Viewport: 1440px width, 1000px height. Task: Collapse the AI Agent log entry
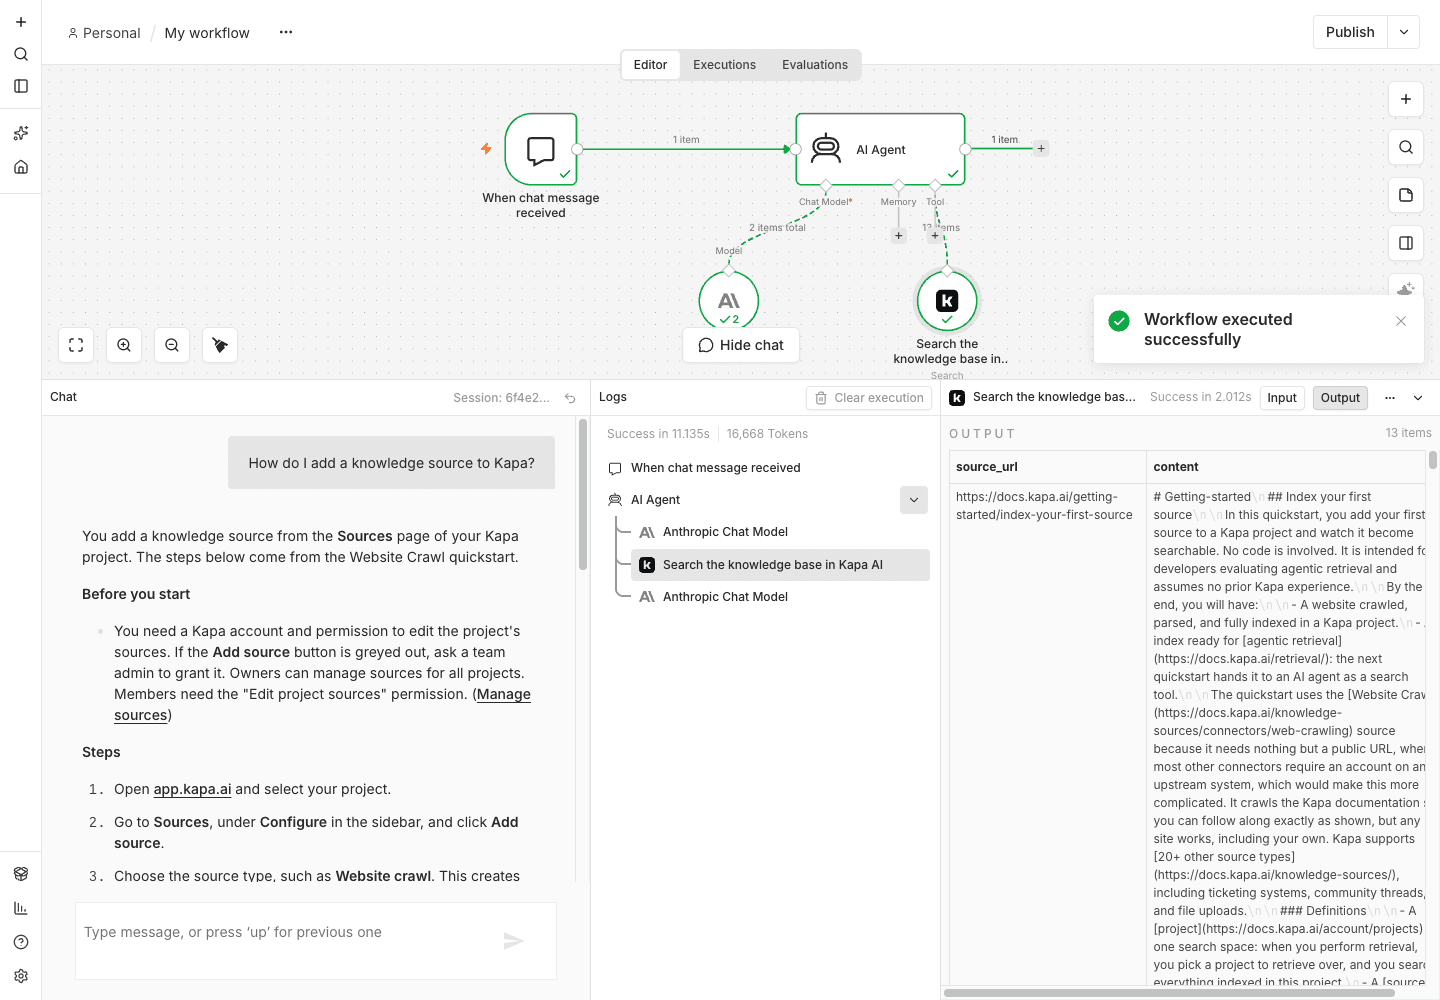click(914, 500)
